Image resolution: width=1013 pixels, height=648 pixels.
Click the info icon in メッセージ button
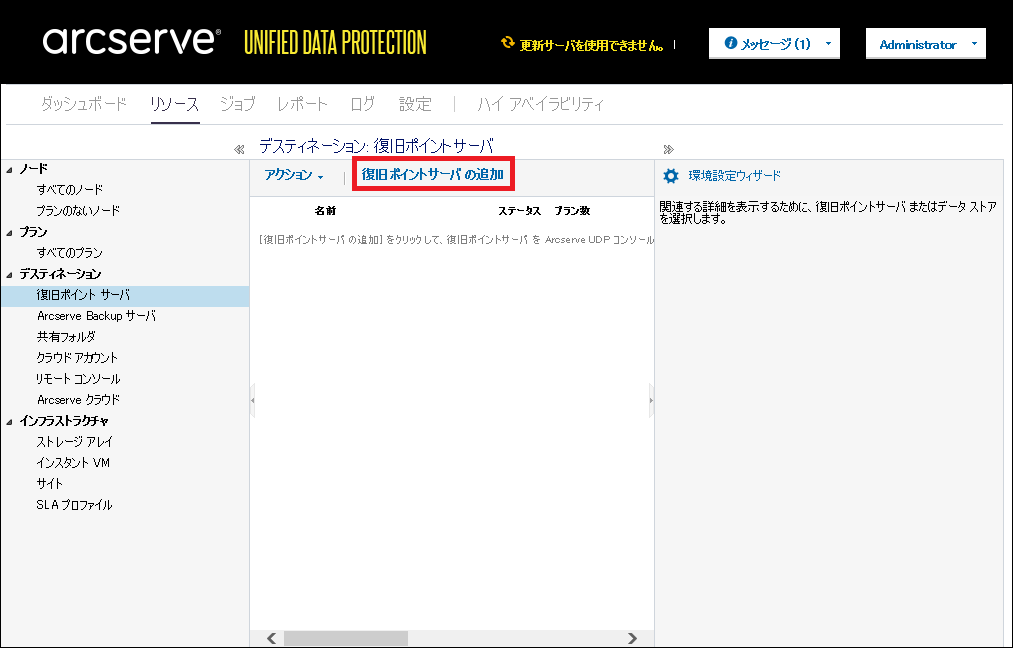tap(731, 43)
